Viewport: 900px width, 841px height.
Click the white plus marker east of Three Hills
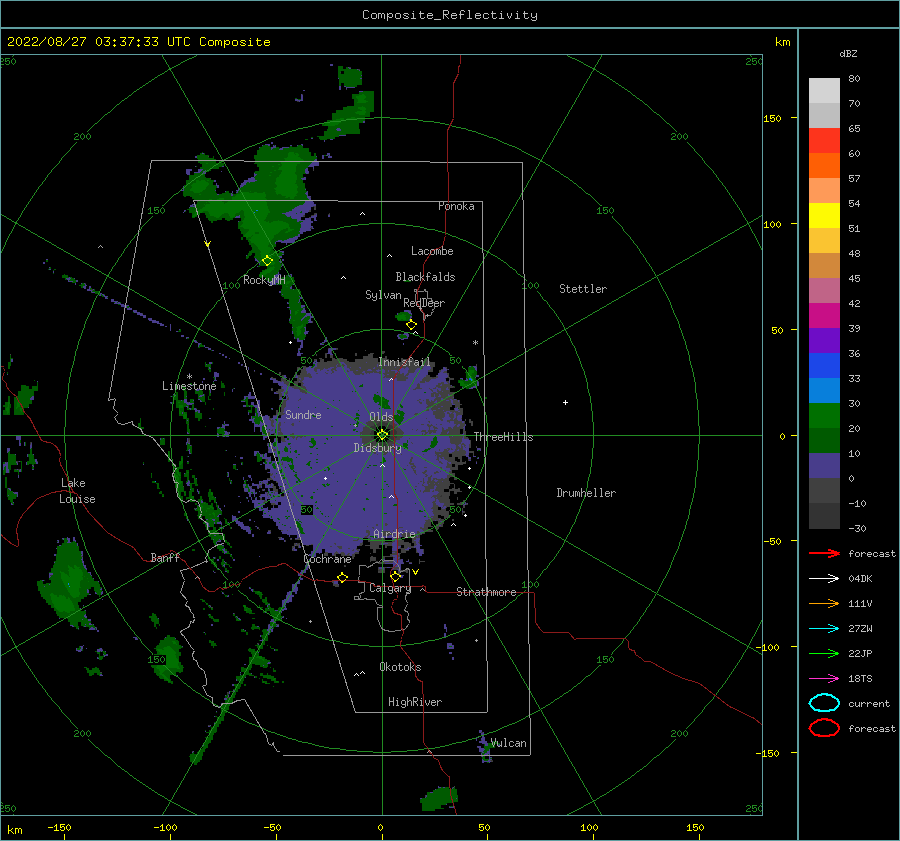tap(565, 402)
